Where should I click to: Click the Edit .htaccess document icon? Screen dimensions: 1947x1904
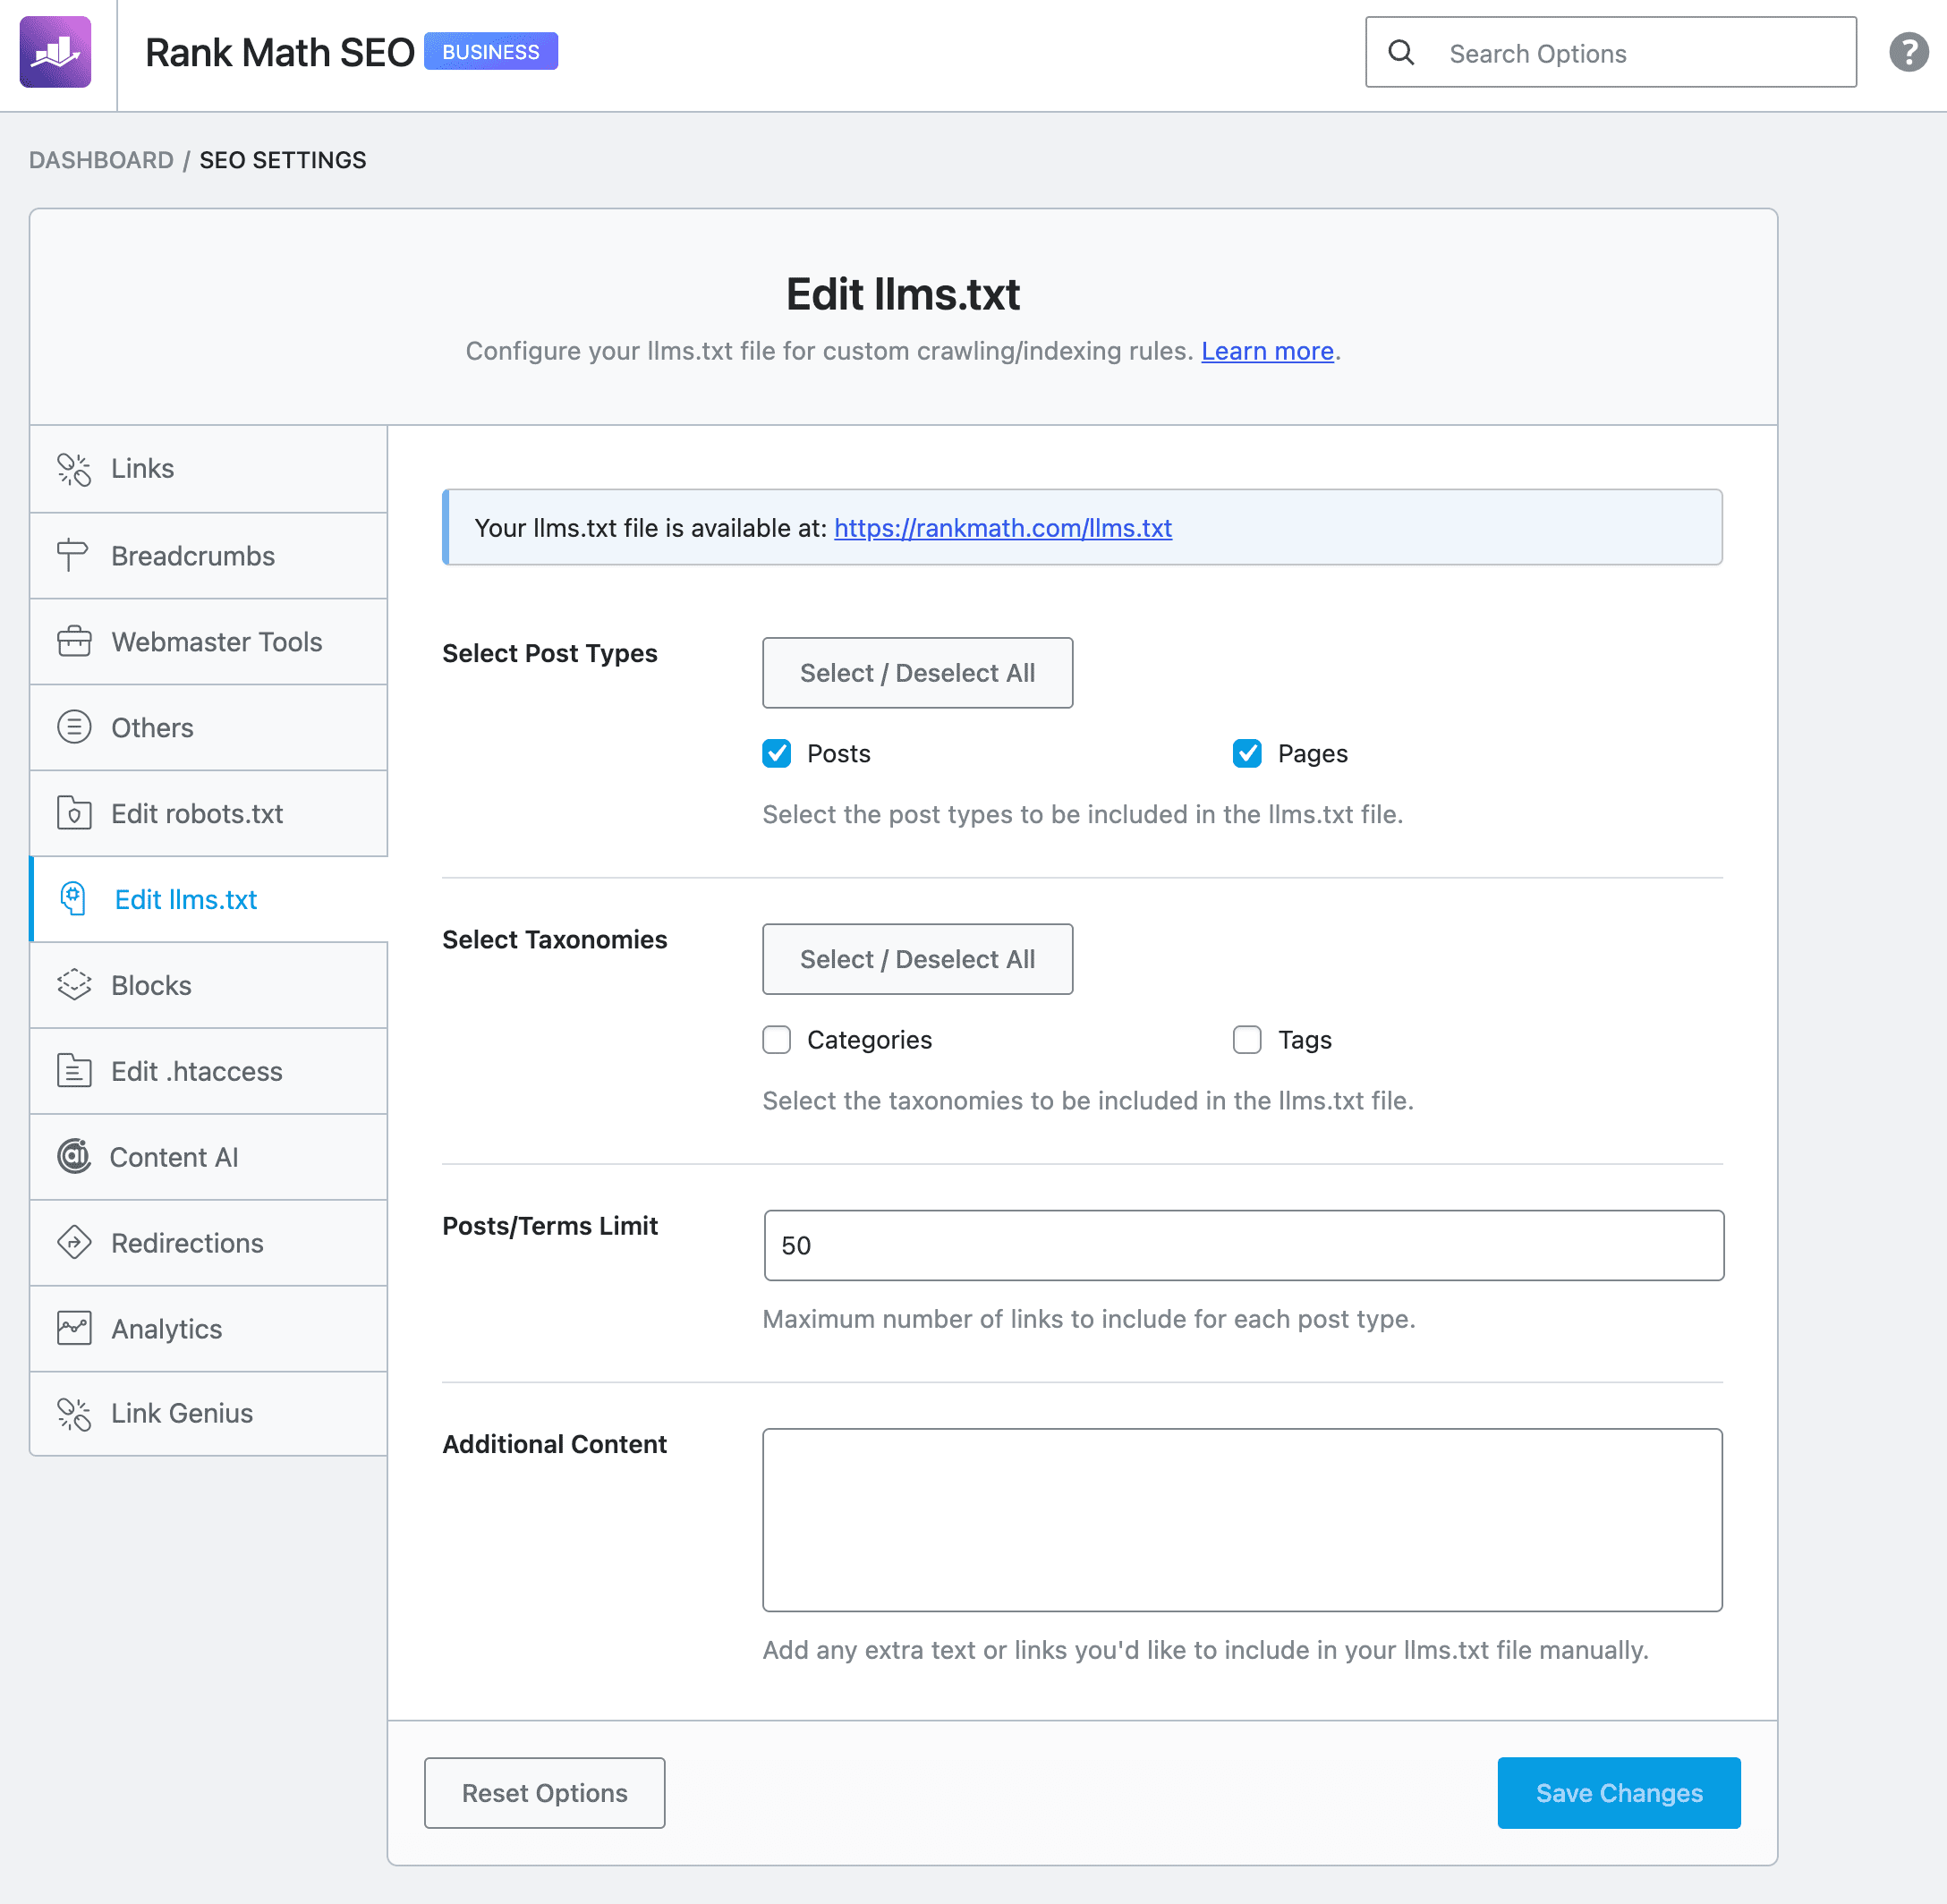(x=74, y=1071)
